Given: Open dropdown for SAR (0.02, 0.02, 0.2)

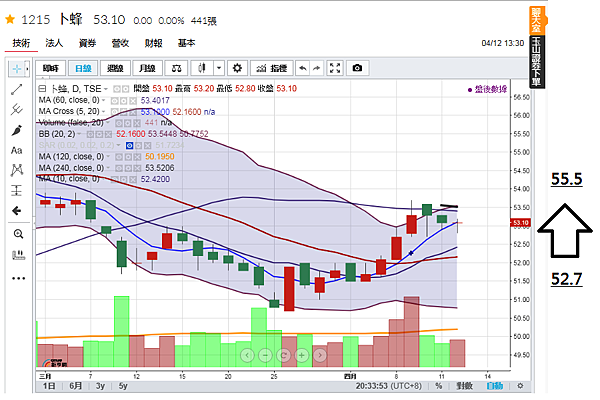Looking at the screenshot, I should 119,145.
